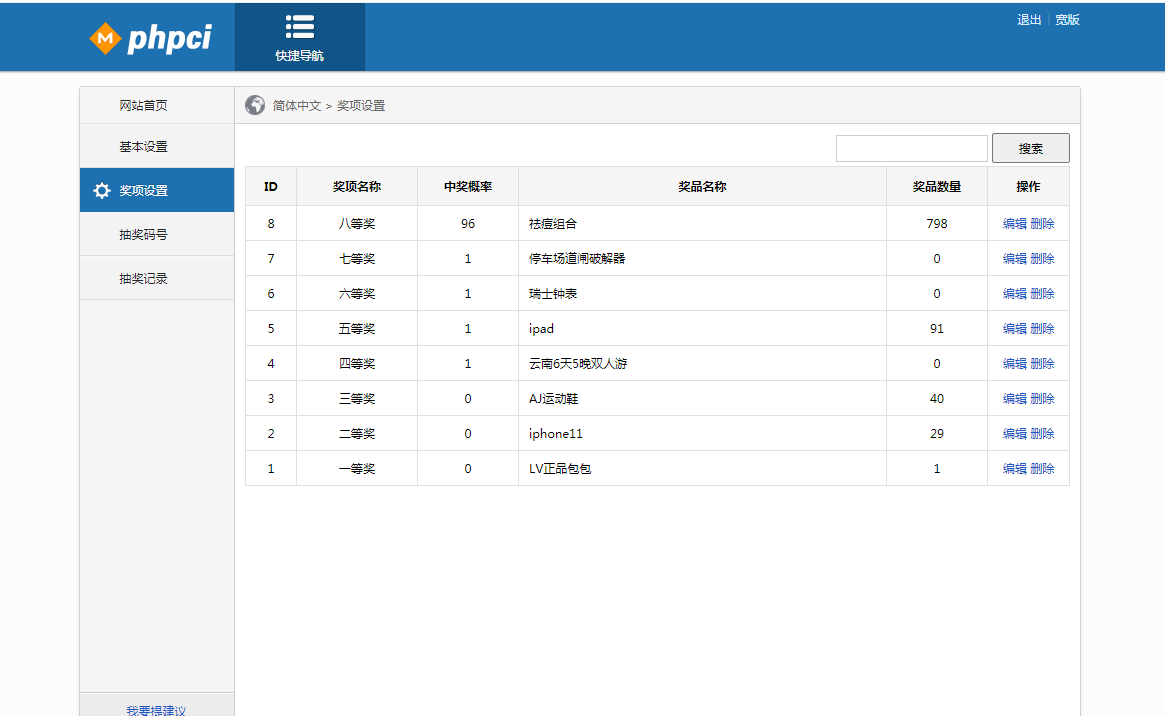Open 网站首页 in the sidebar
The width and height of the screenshot is (1165, 716).
pos(147,104)
